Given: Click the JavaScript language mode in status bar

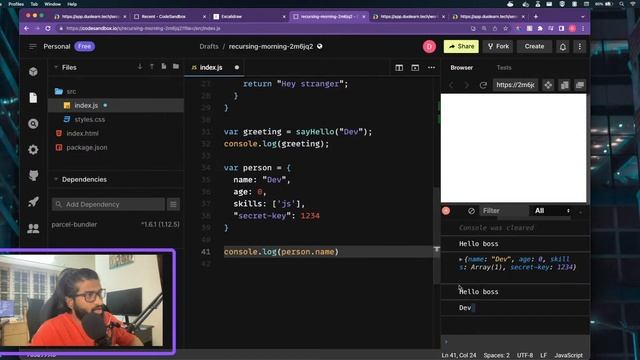Looking at the screenshot, I should click(x=569, y=356).
